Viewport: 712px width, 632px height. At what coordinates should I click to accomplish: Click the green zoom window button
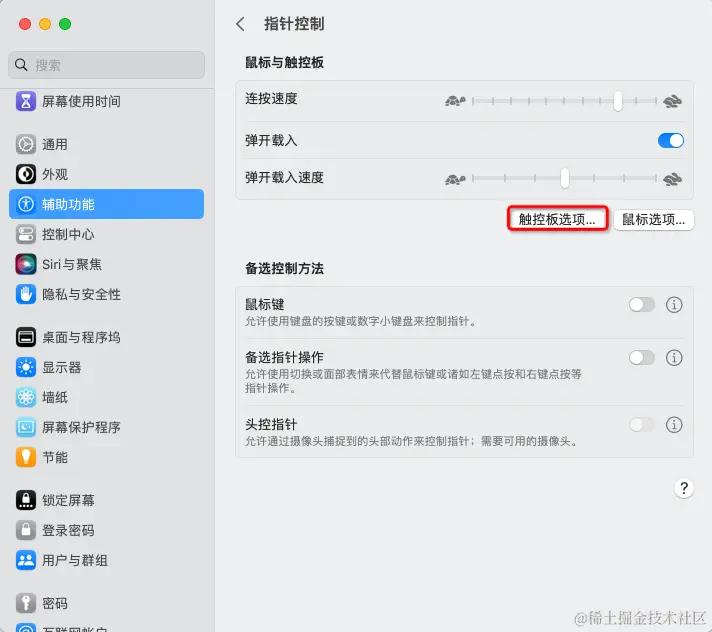[65, 24]
